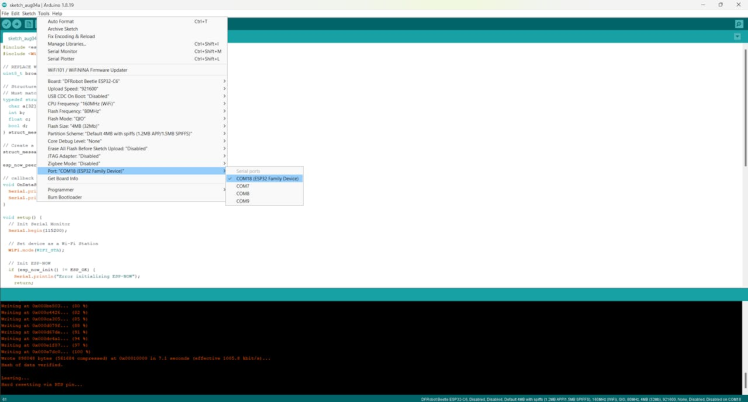Expand JTAG Adapter "Disabled" submenu
Image resolution: width=748 pixels, height=402 pixels.
(x=132, y=156)
